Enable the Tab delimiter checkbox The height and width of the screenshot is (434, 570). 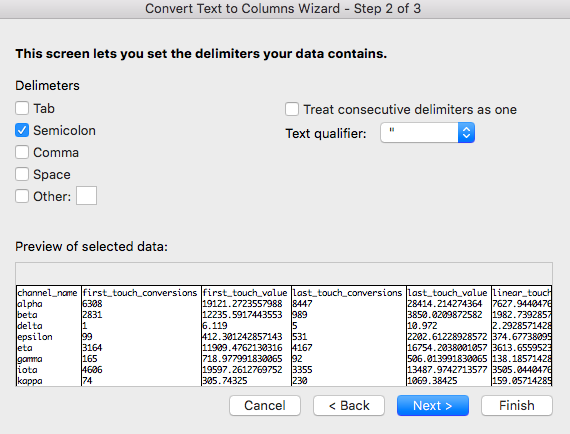(22, 108)
